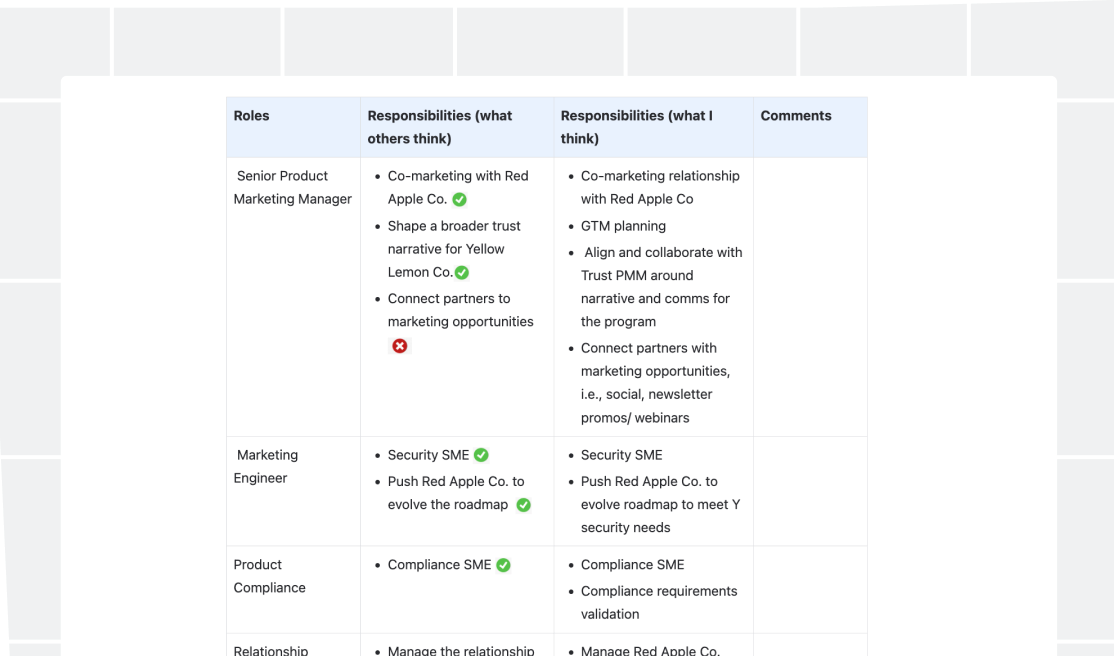Screen dimensions: 1114x656
Task: Click Compliance requirements validation bullet
Action: pos(659,603)
